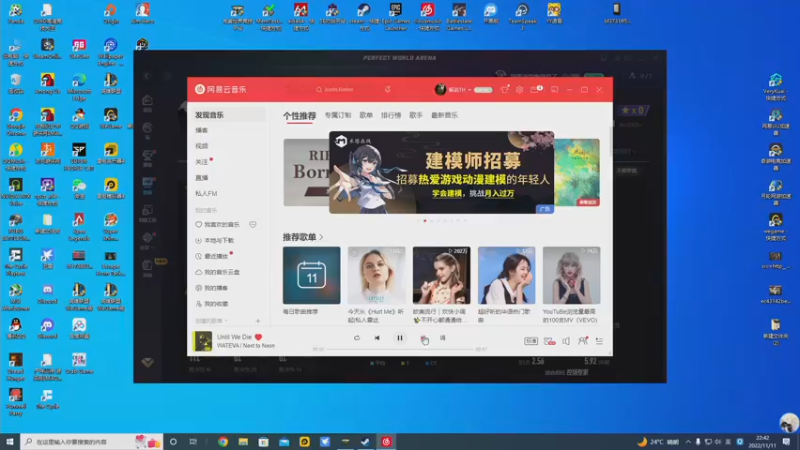Switch to mini mode via header icon
The image size is (800, 450).
(x=555, y=89)
